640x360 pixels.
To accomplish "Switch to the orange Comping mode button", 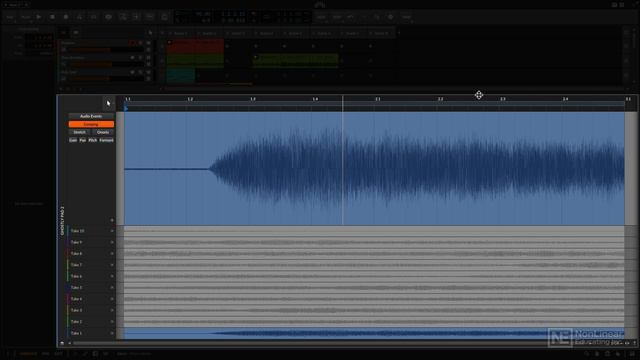I will point(91,124).
